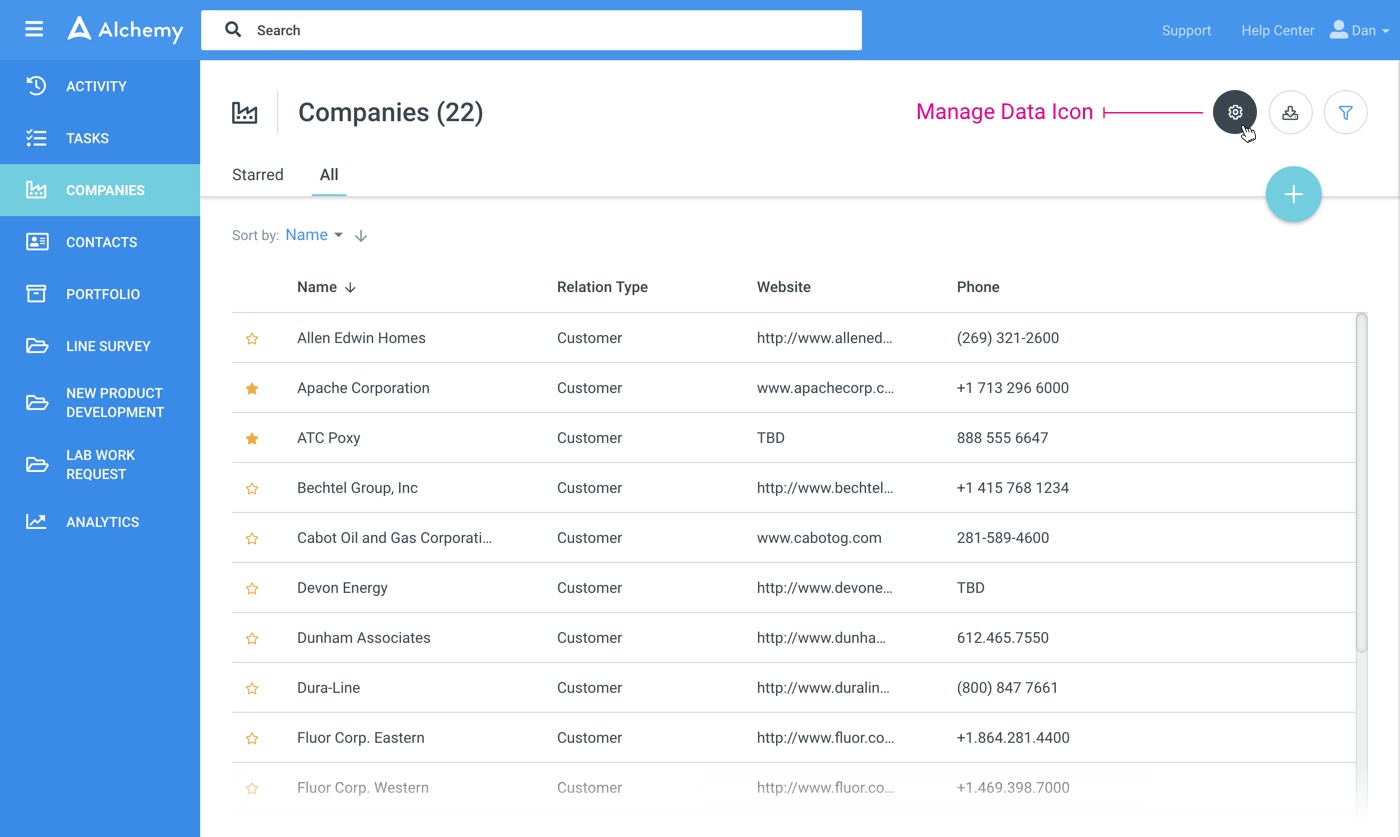Open the Support link
This screenshot has width=1400, height=837.
coord(1186,30)
